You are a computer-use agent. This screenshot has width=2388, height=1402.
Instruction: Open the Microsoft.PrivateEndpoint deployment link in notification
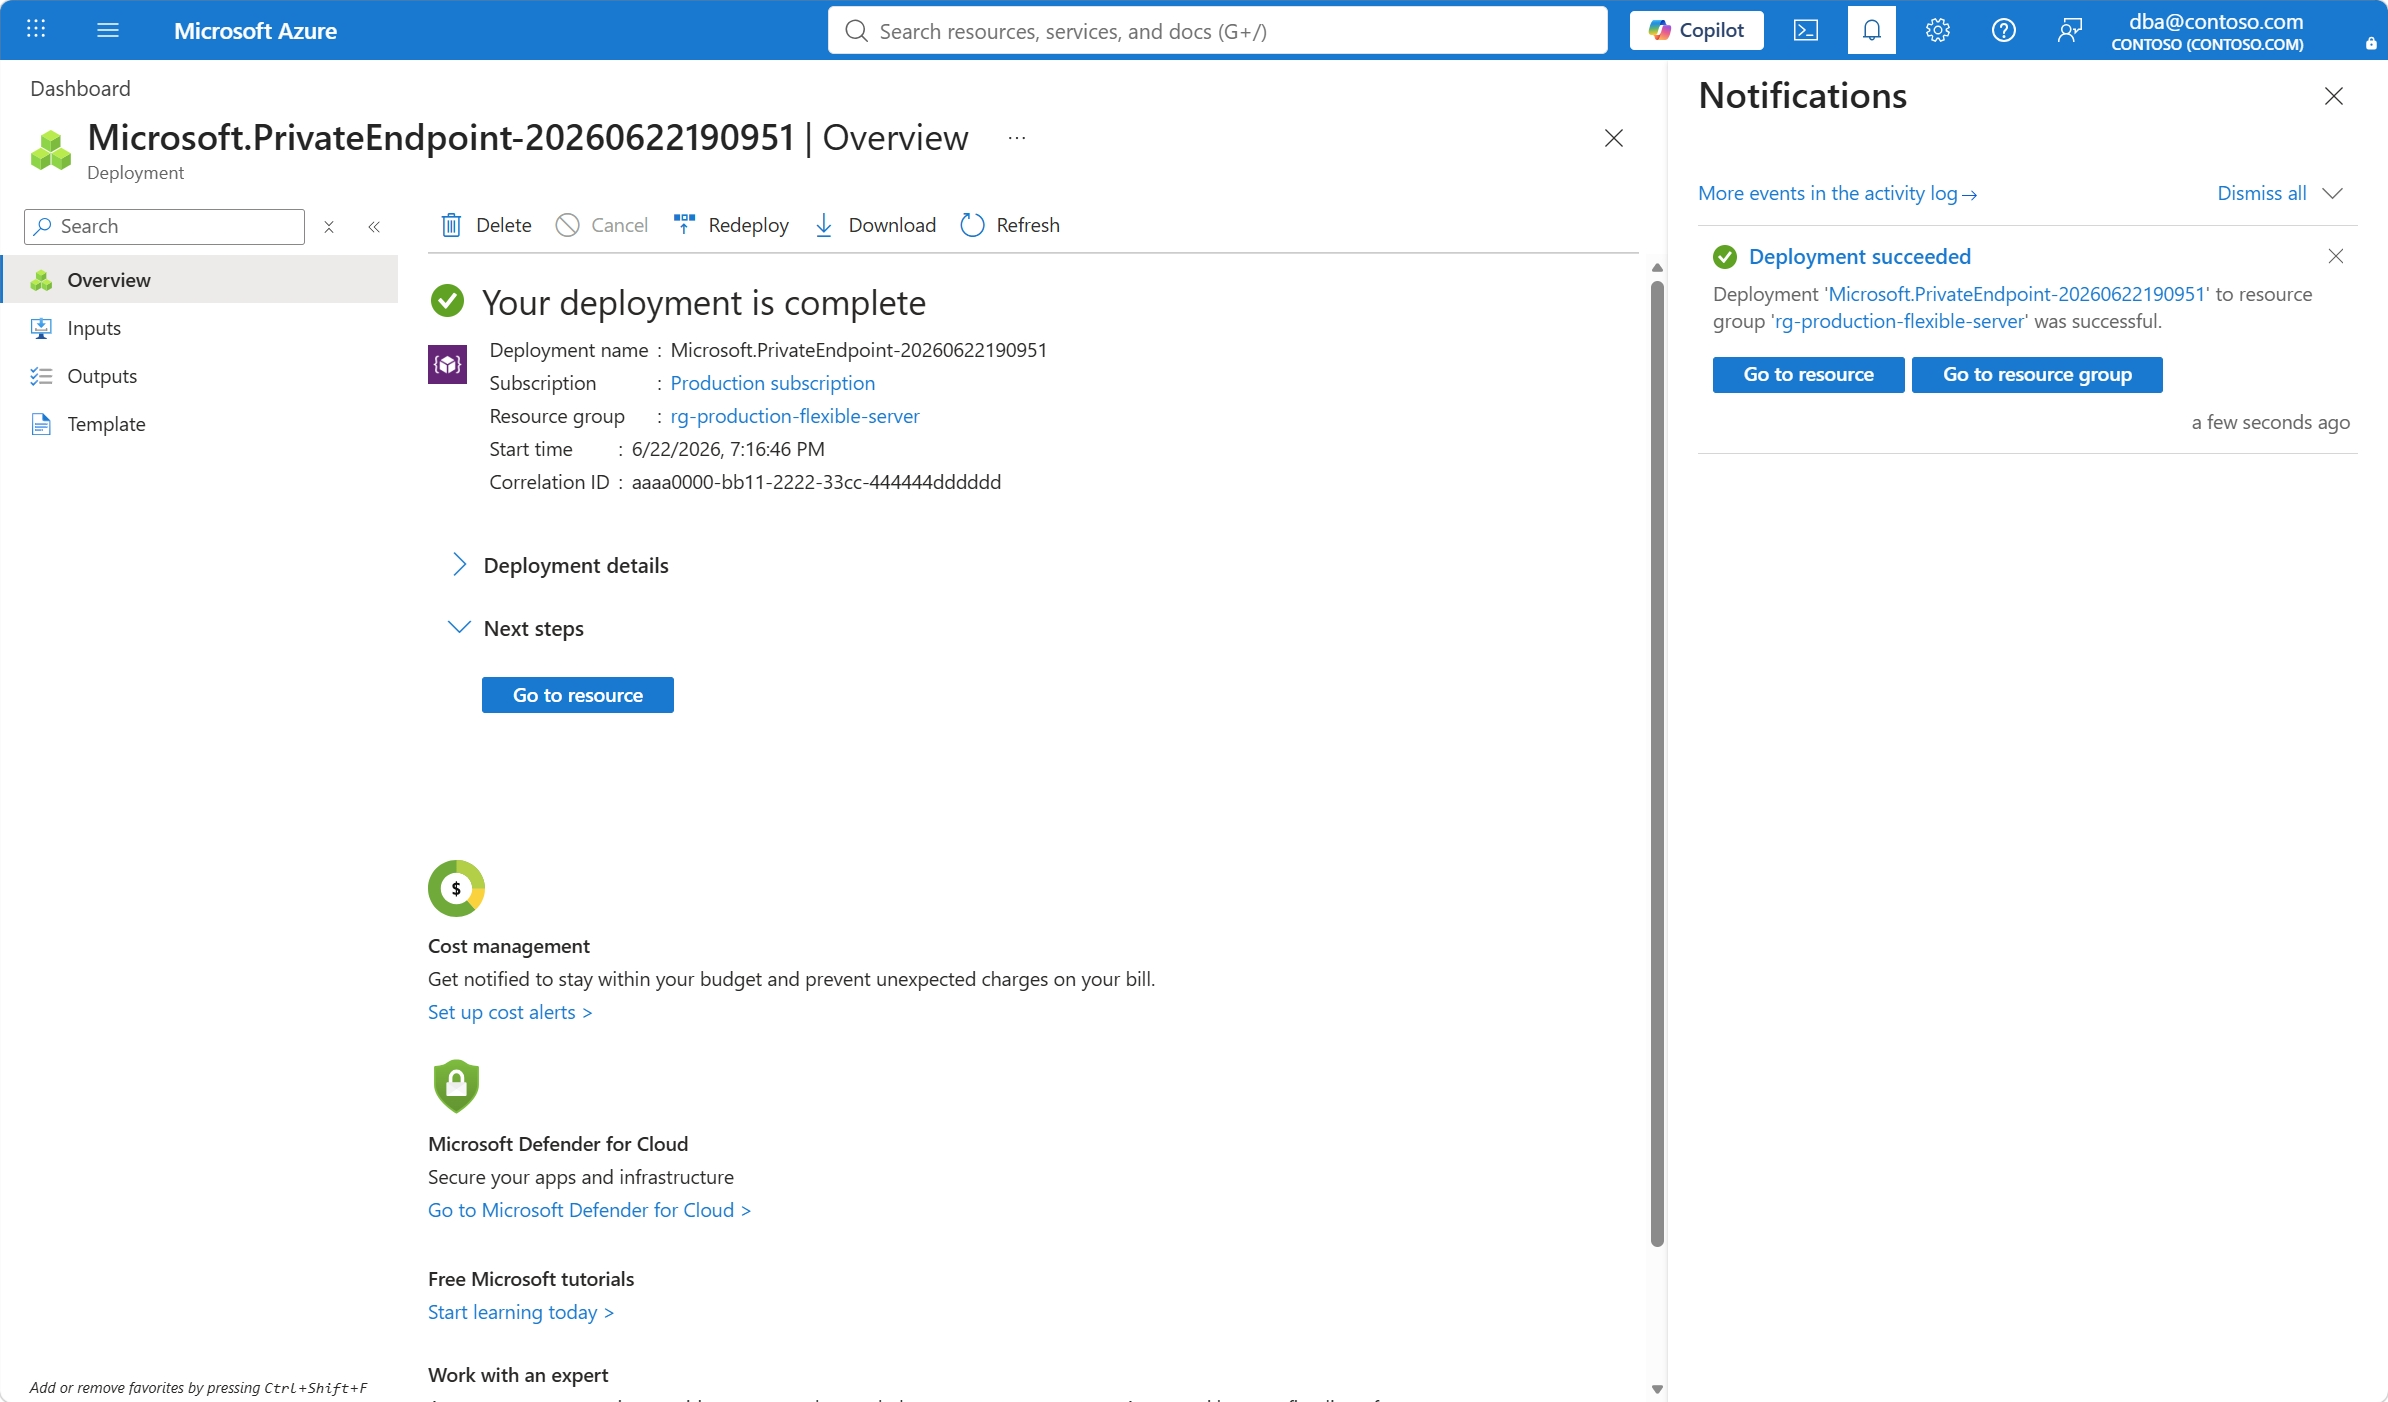pos(2017,294)
